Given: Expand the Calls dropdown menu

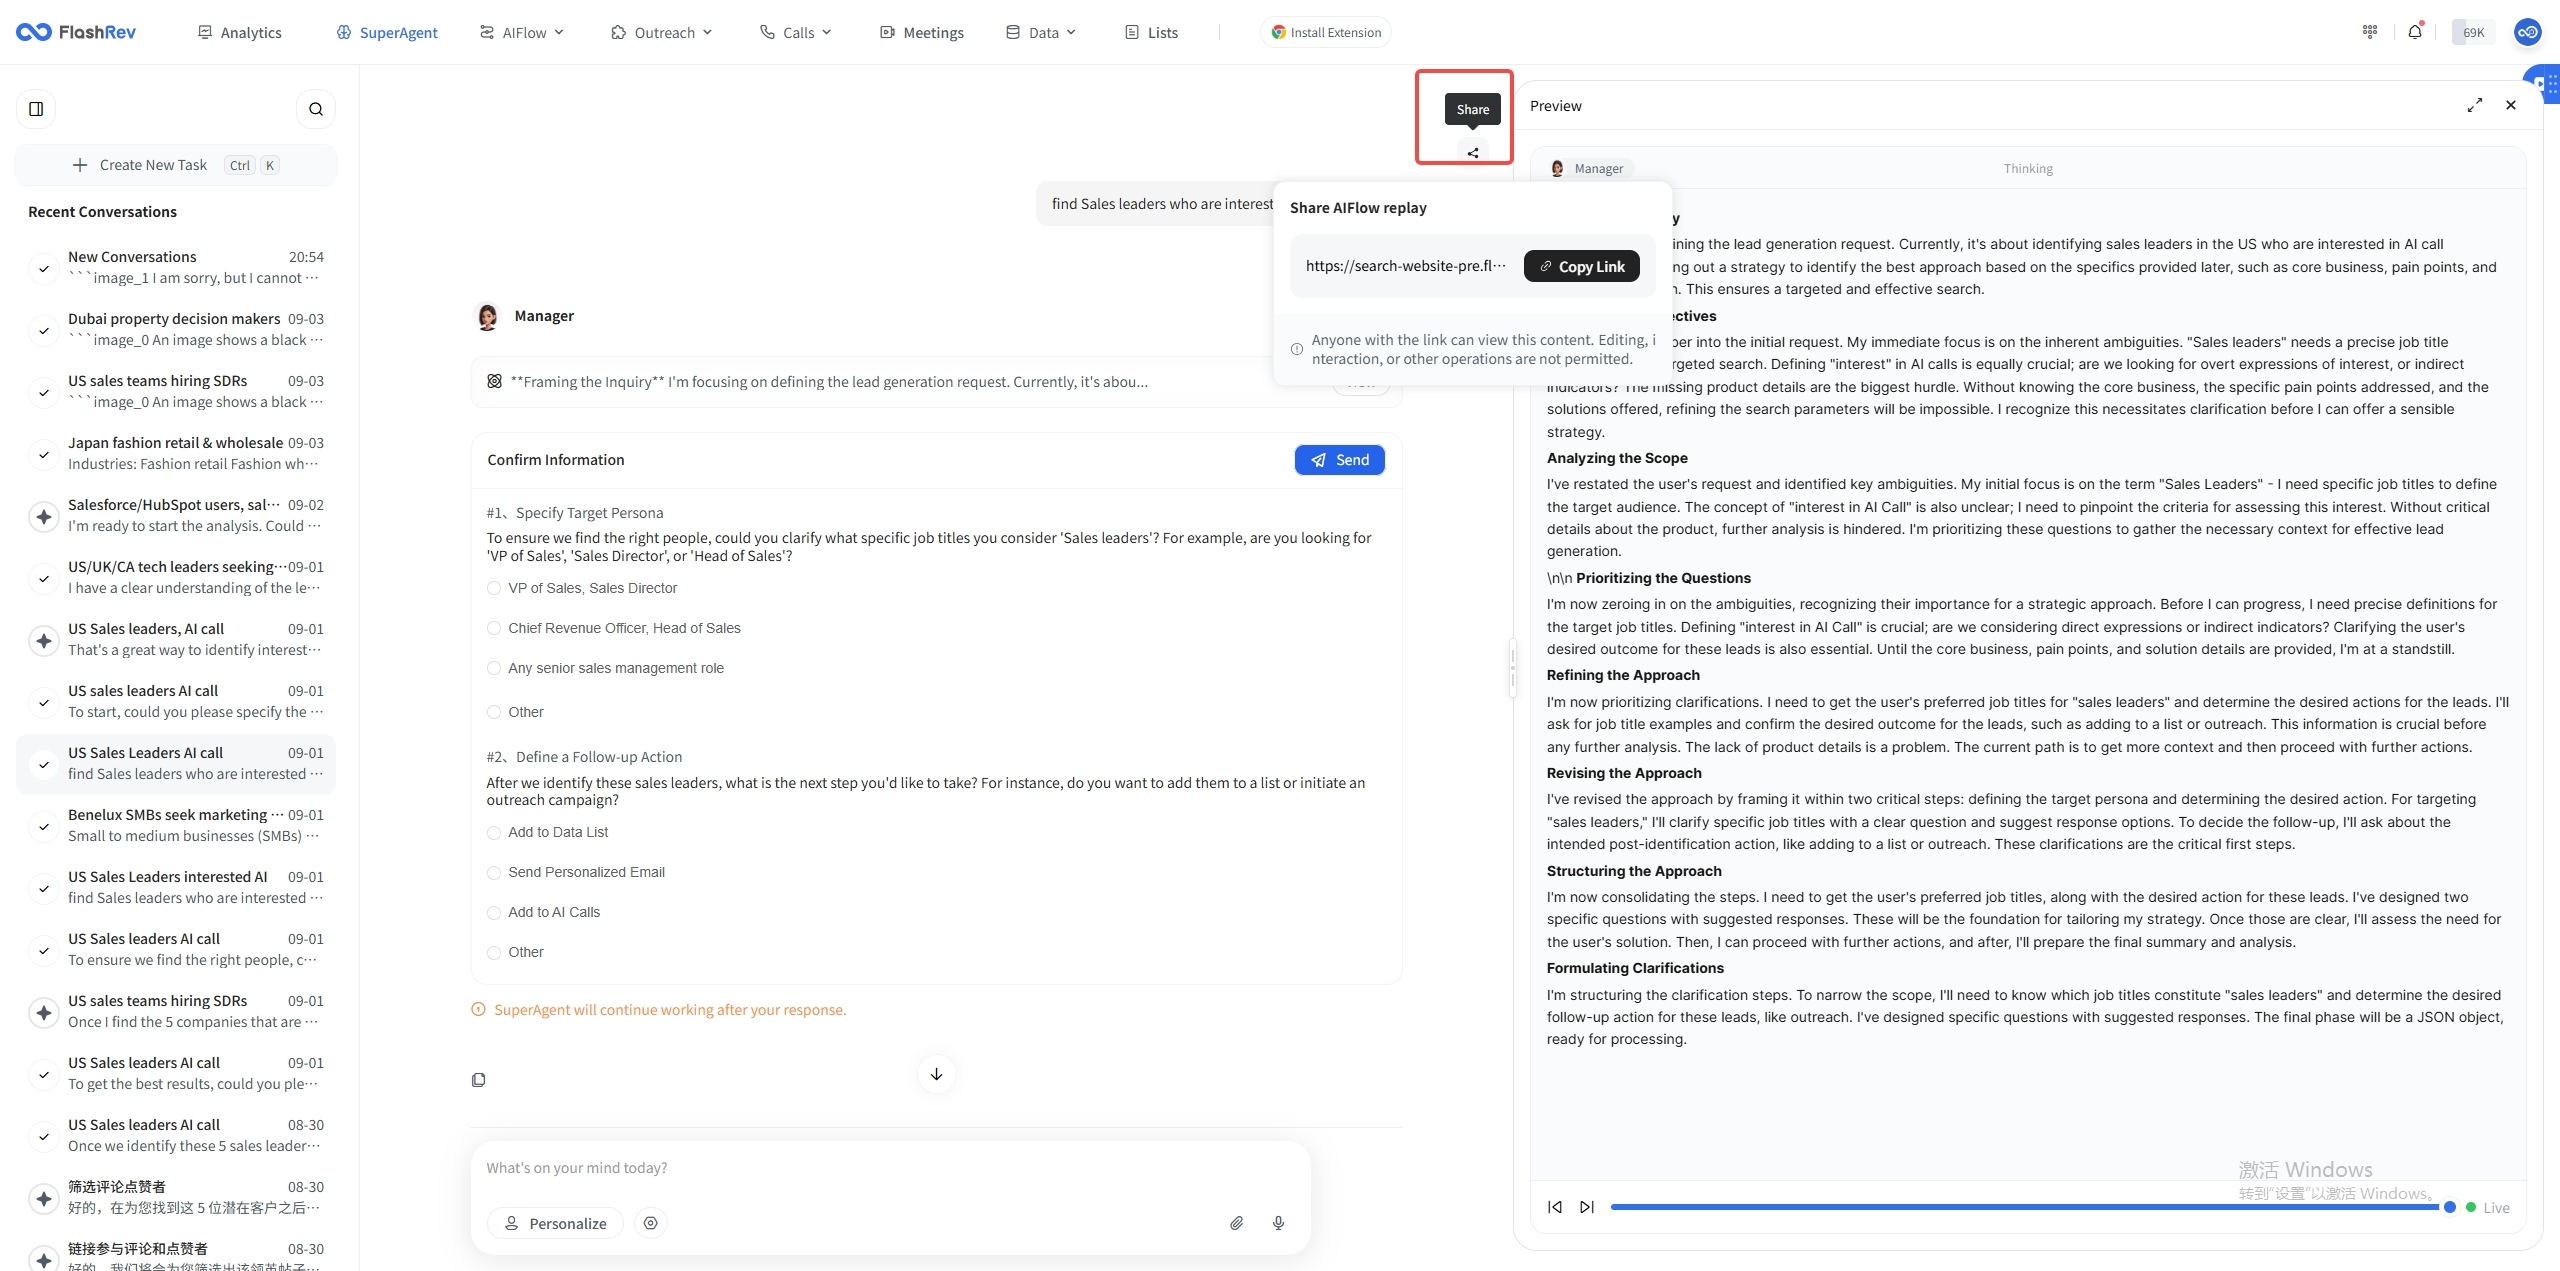Looking at the screenshot, I should [796, 32].
